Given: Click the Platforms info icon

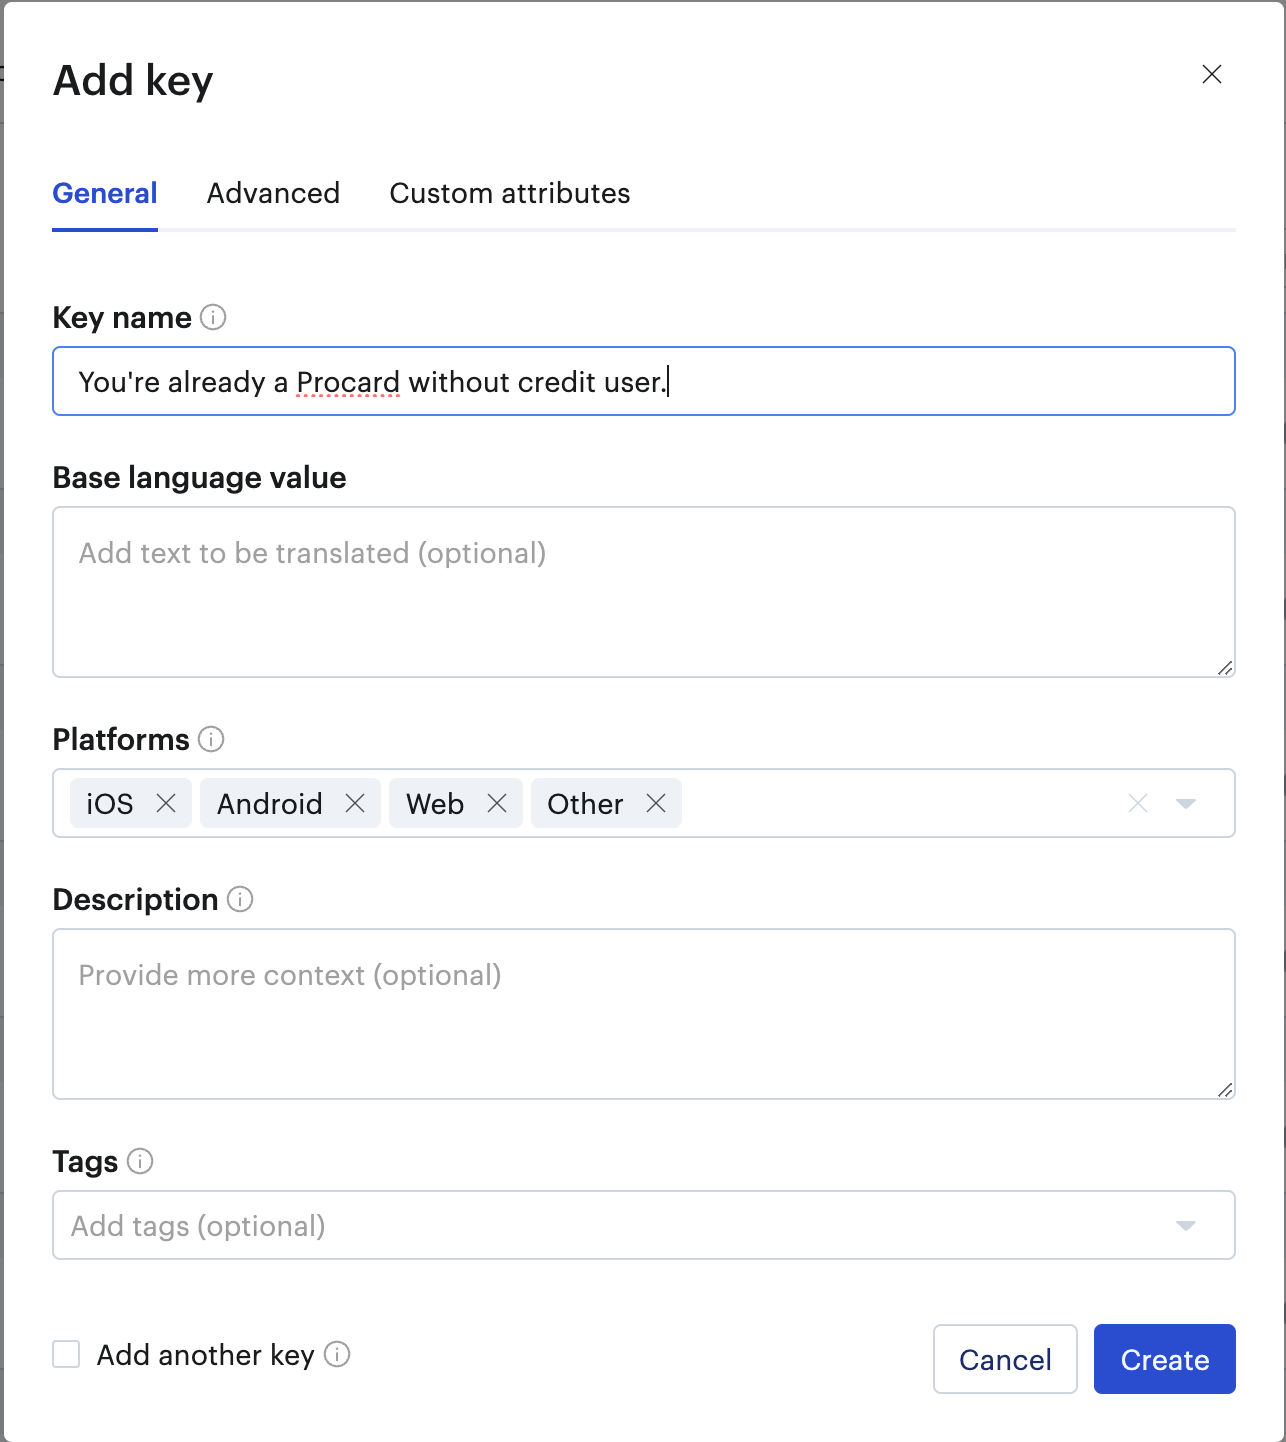Looking at the screenshot, I should (x=211, y=739).
